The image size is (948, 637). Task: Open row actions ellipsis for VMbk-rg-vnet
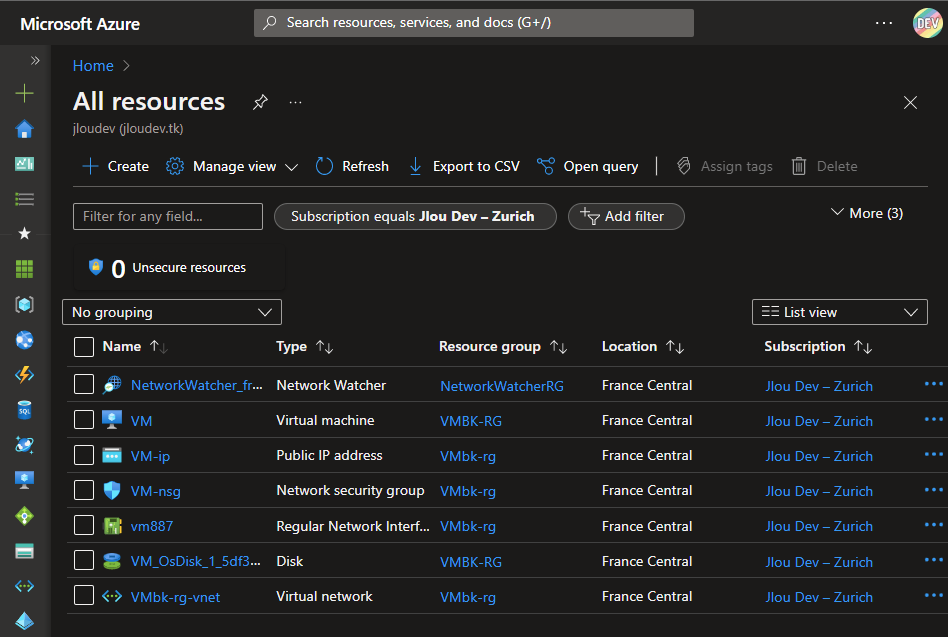[933, 595]
